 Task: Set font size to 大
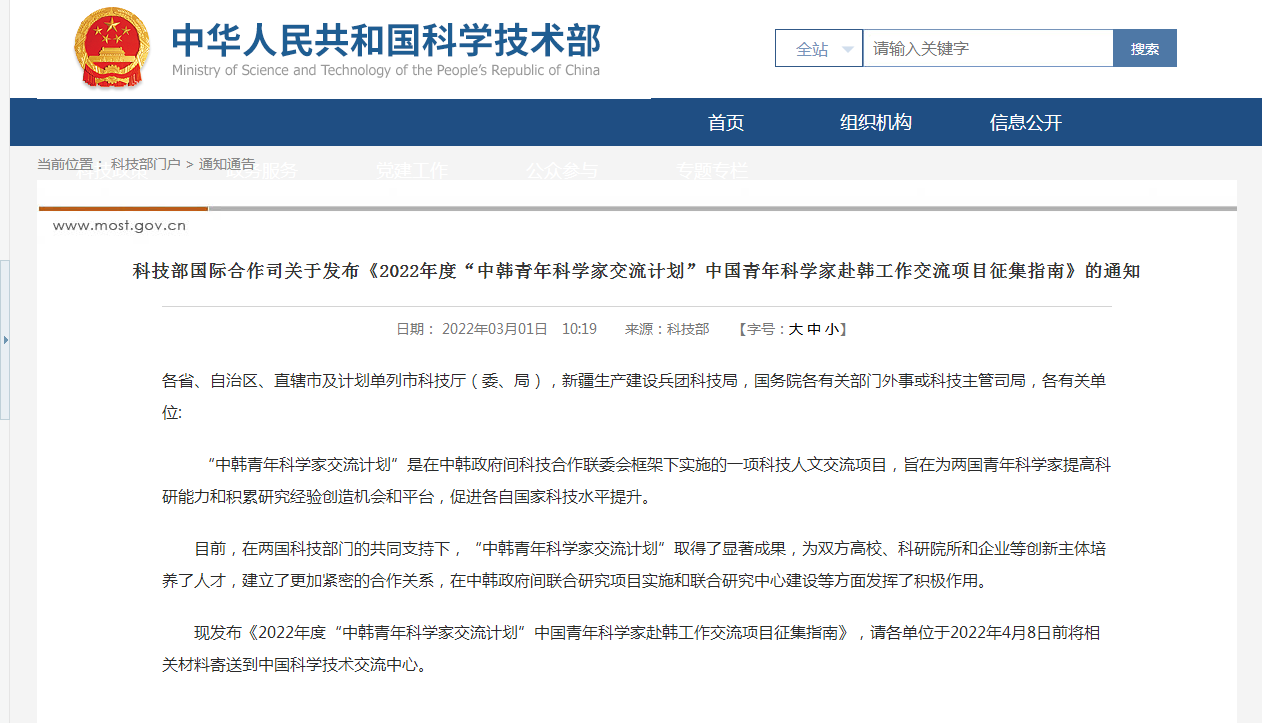tap(796, 329)
